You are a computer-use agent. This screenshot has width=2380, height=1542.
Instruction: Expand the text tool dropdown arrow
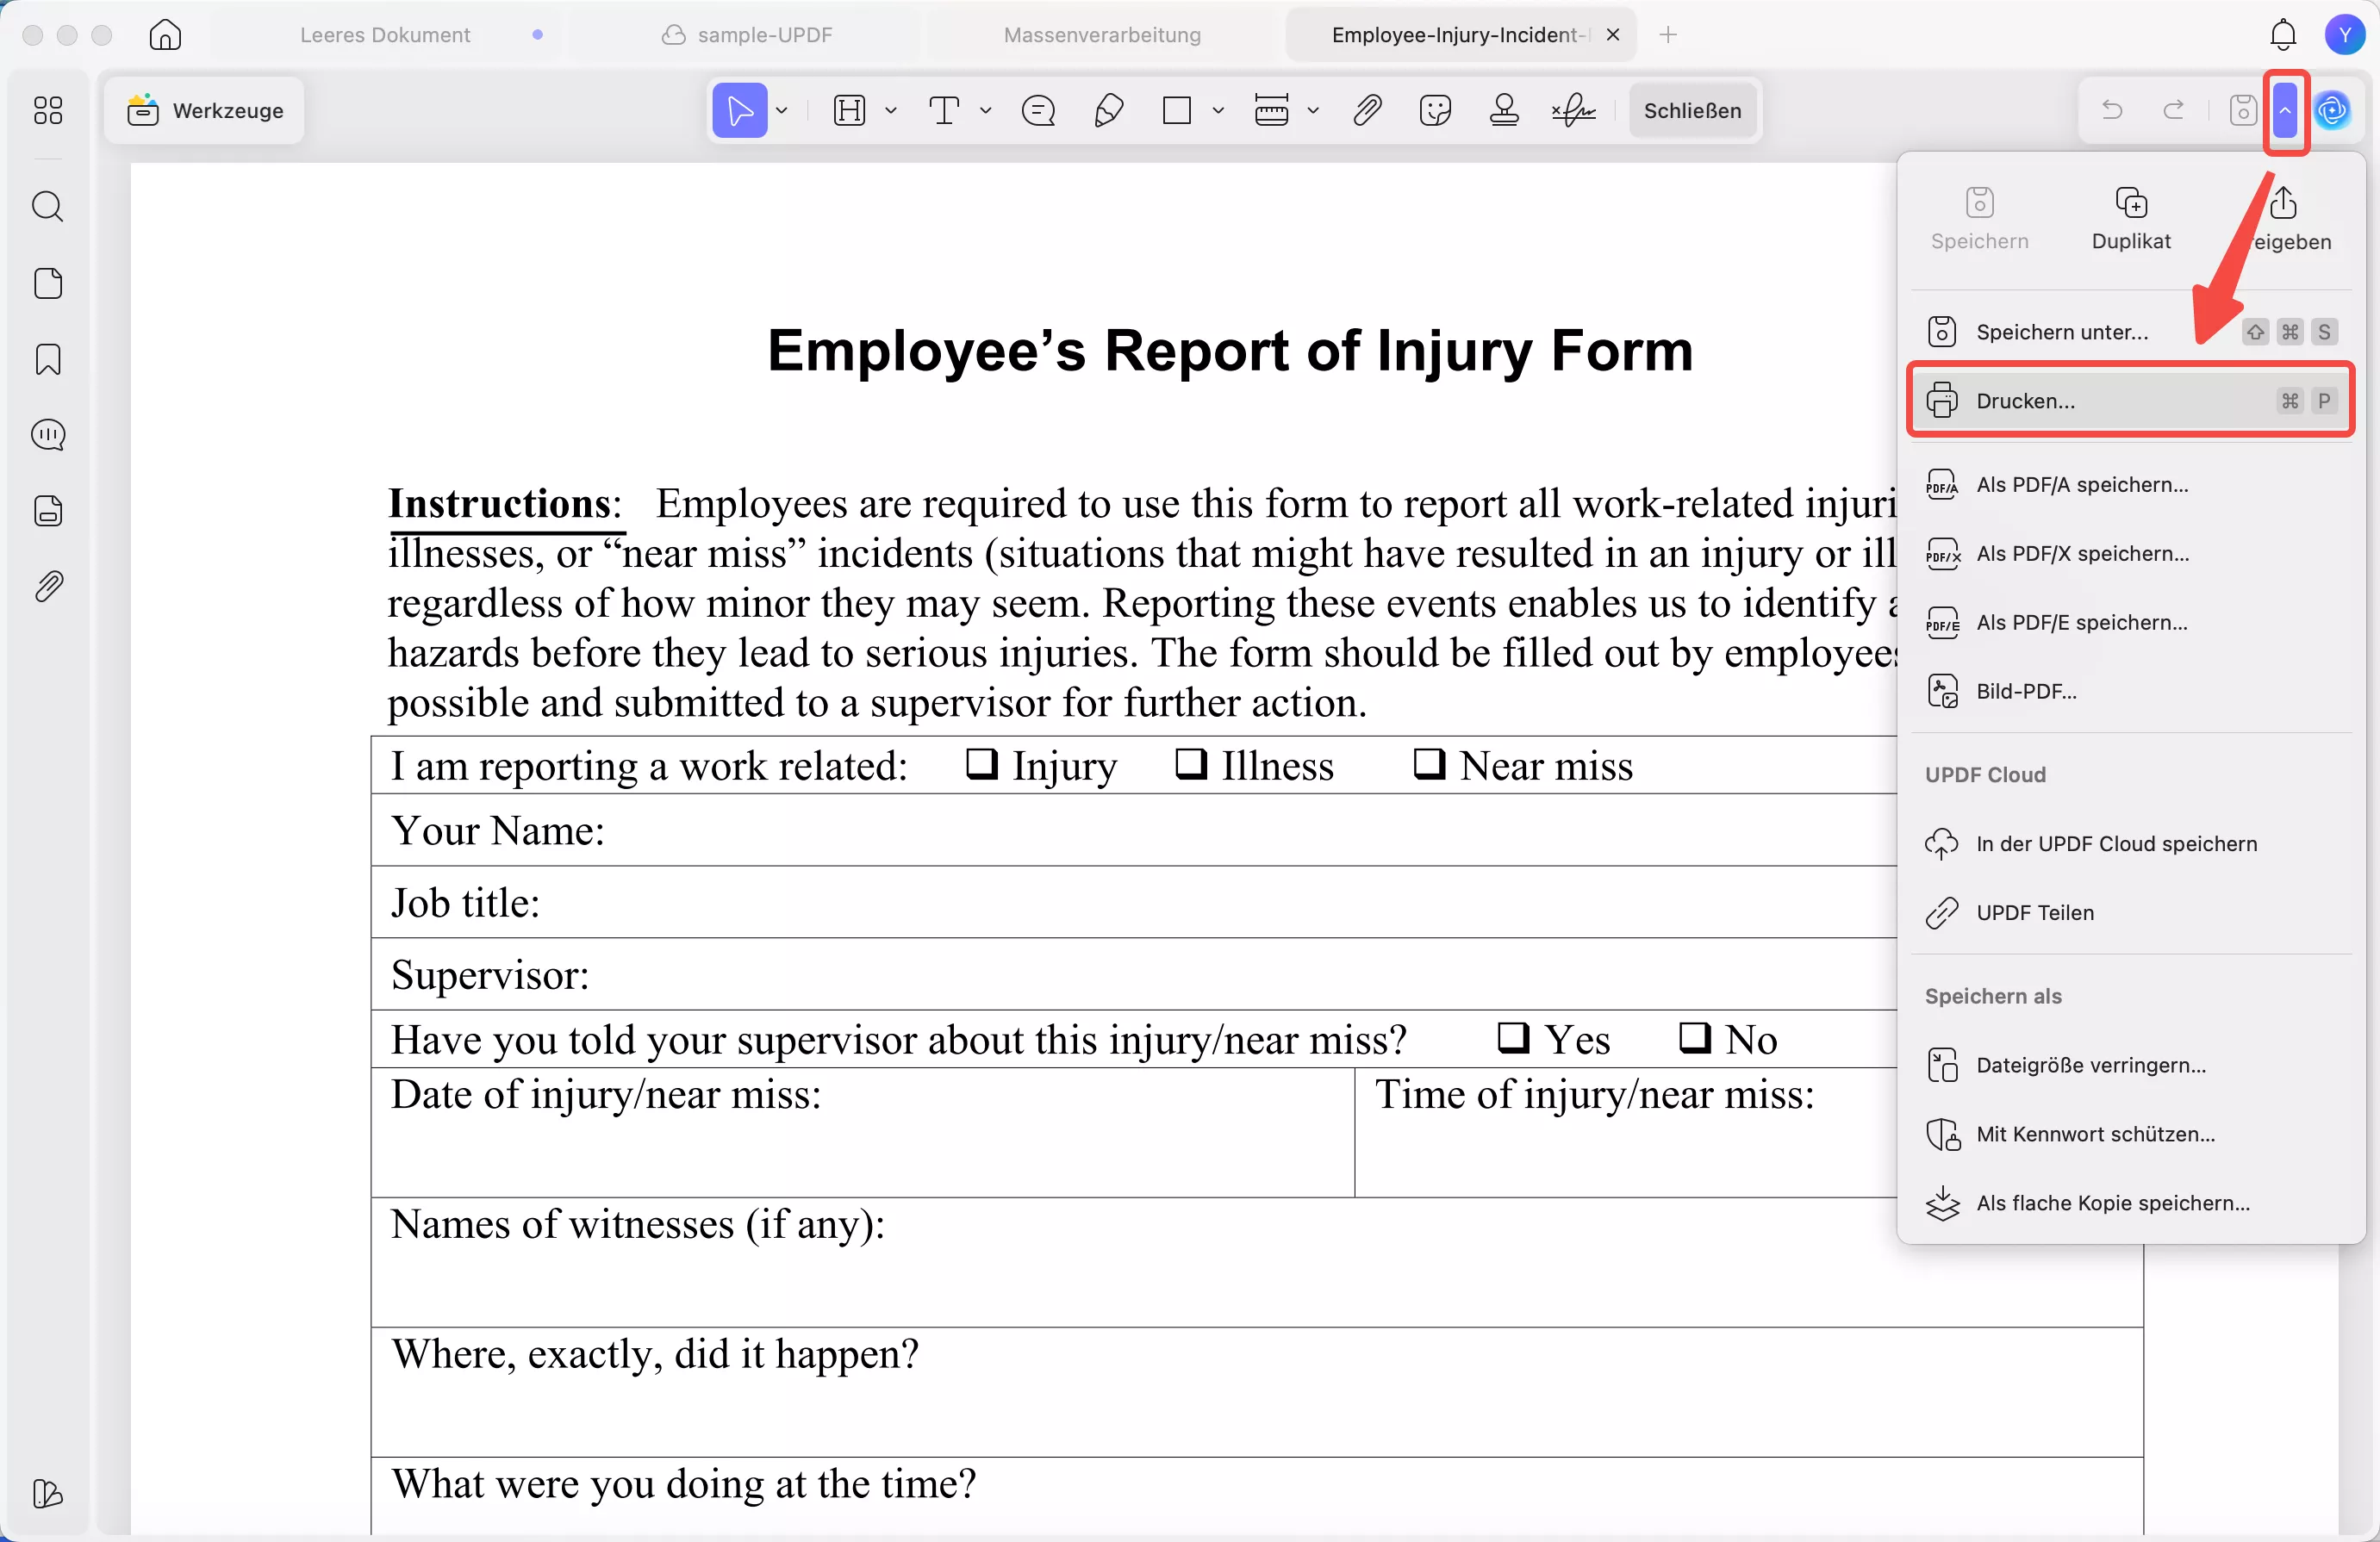pyautogui.click(x=986, y=110)
